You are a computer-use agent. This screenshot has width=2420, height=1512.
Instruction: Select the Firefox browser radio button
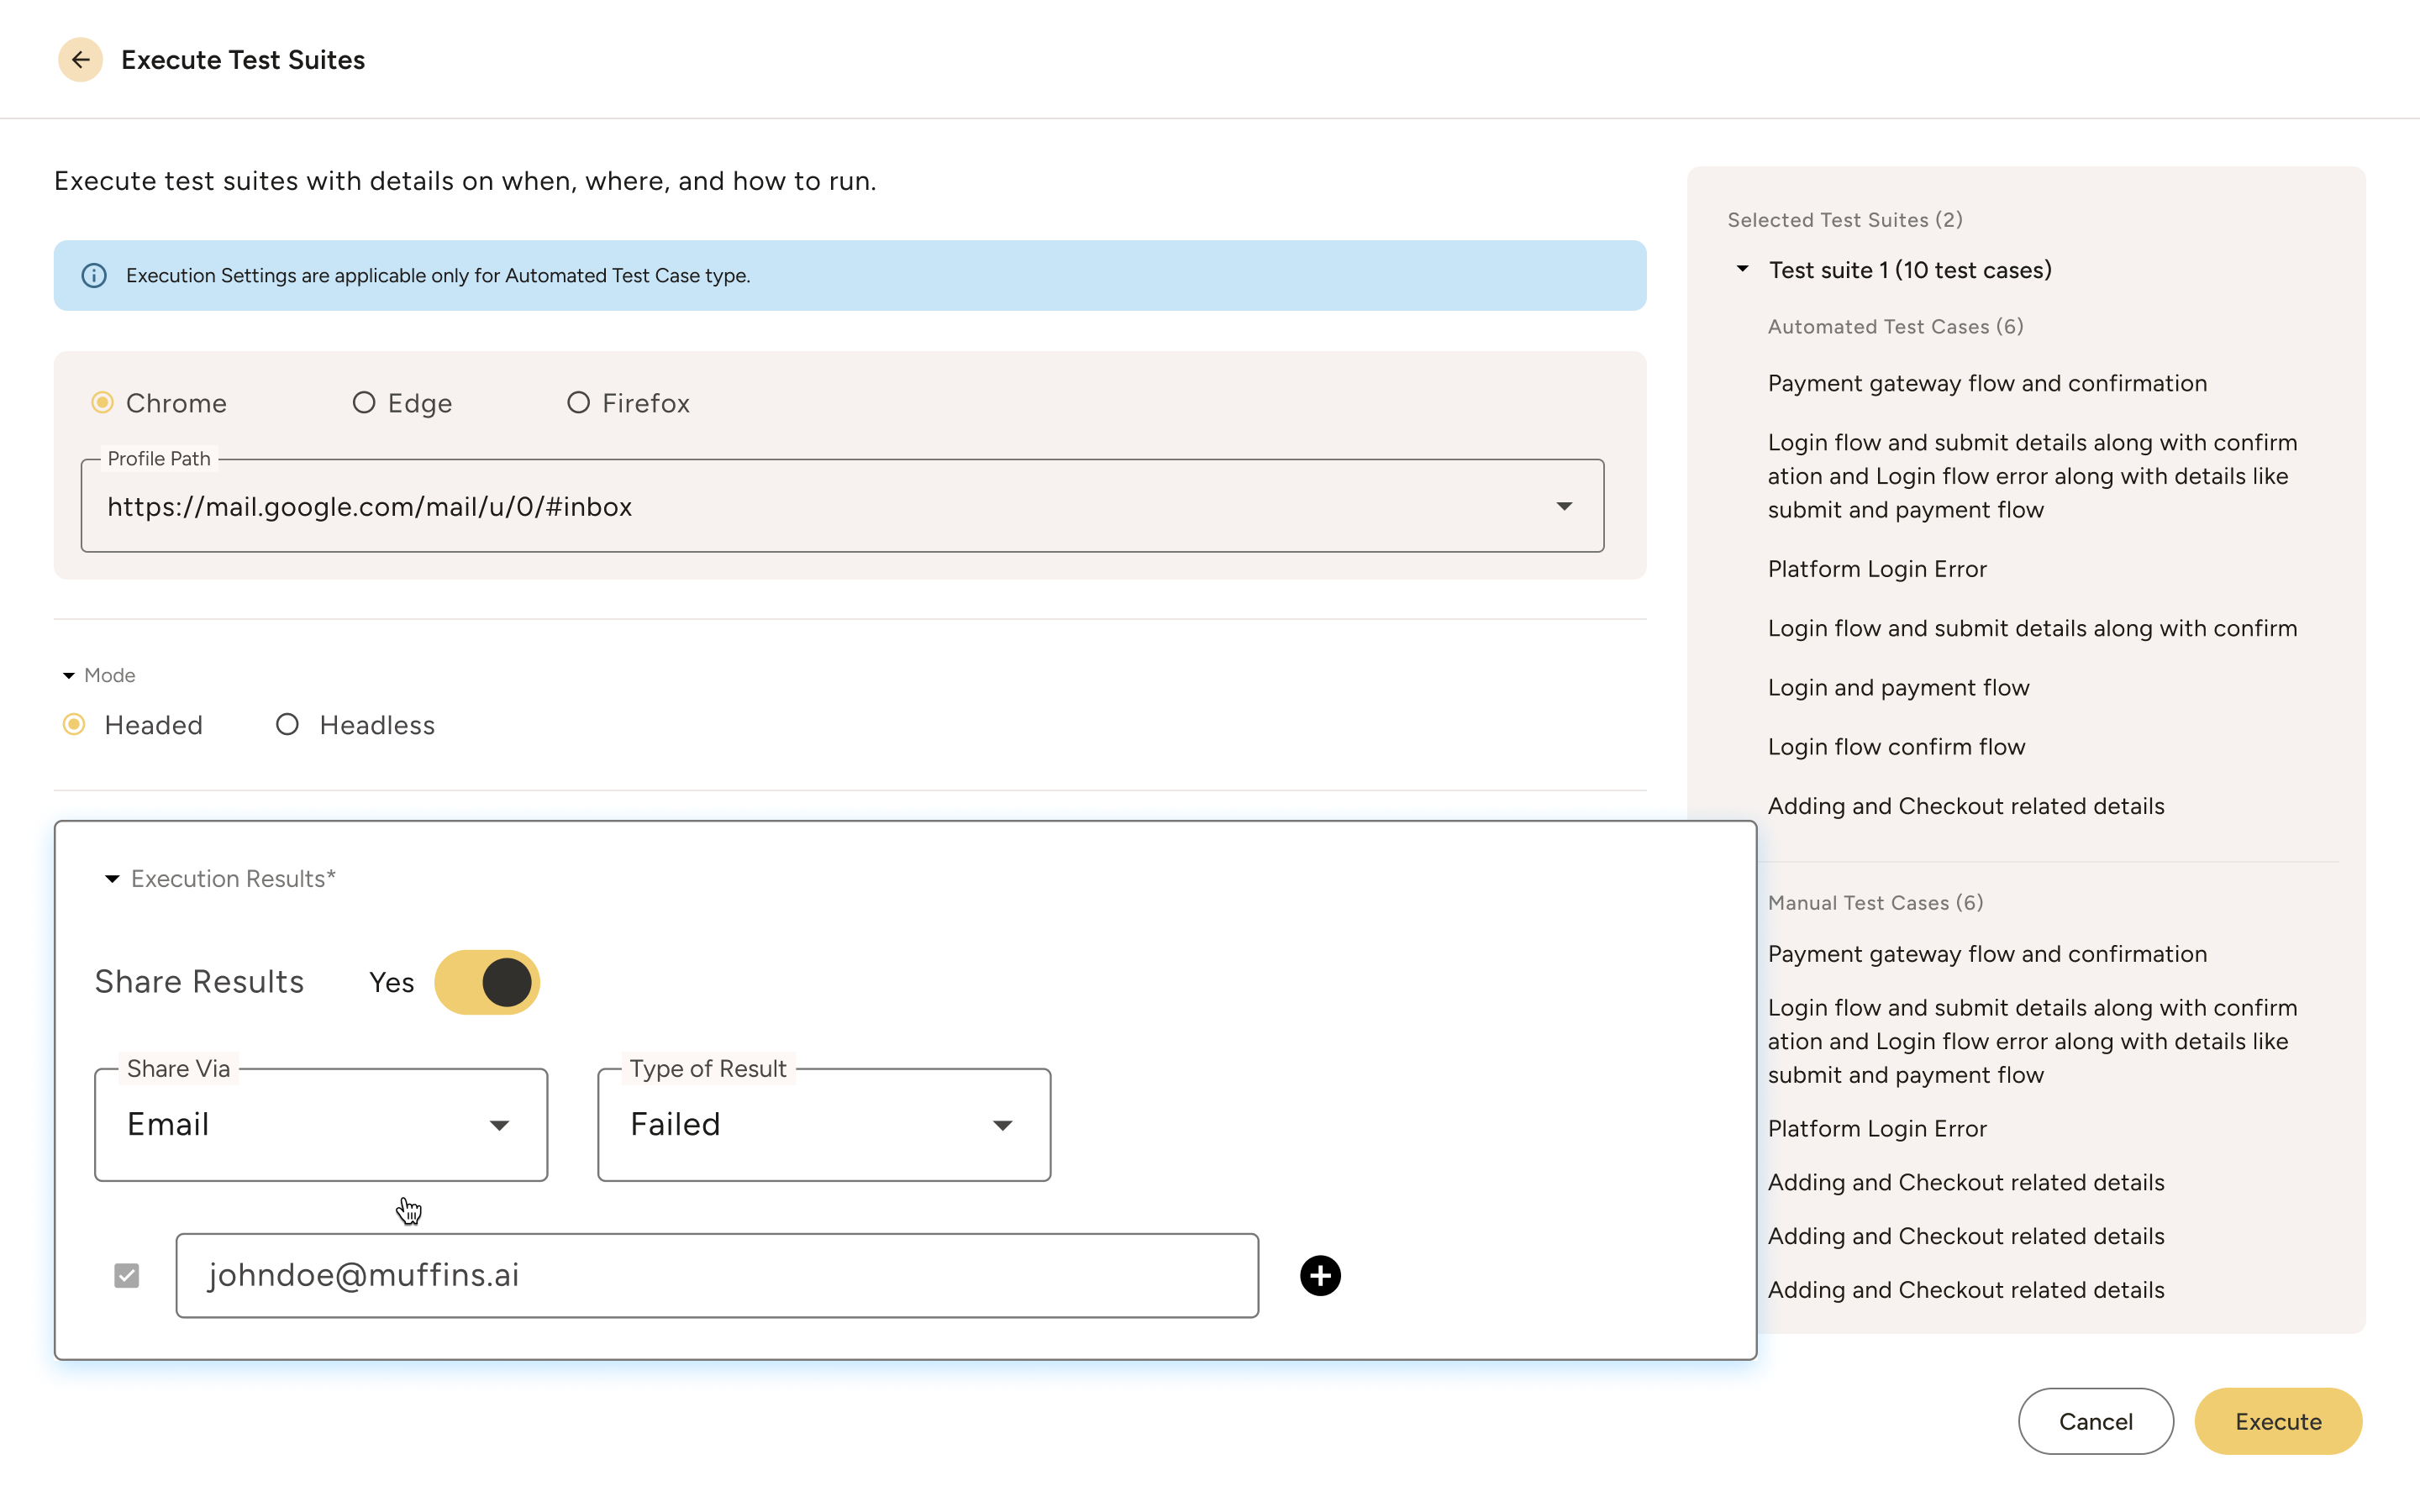pos(578,402)
